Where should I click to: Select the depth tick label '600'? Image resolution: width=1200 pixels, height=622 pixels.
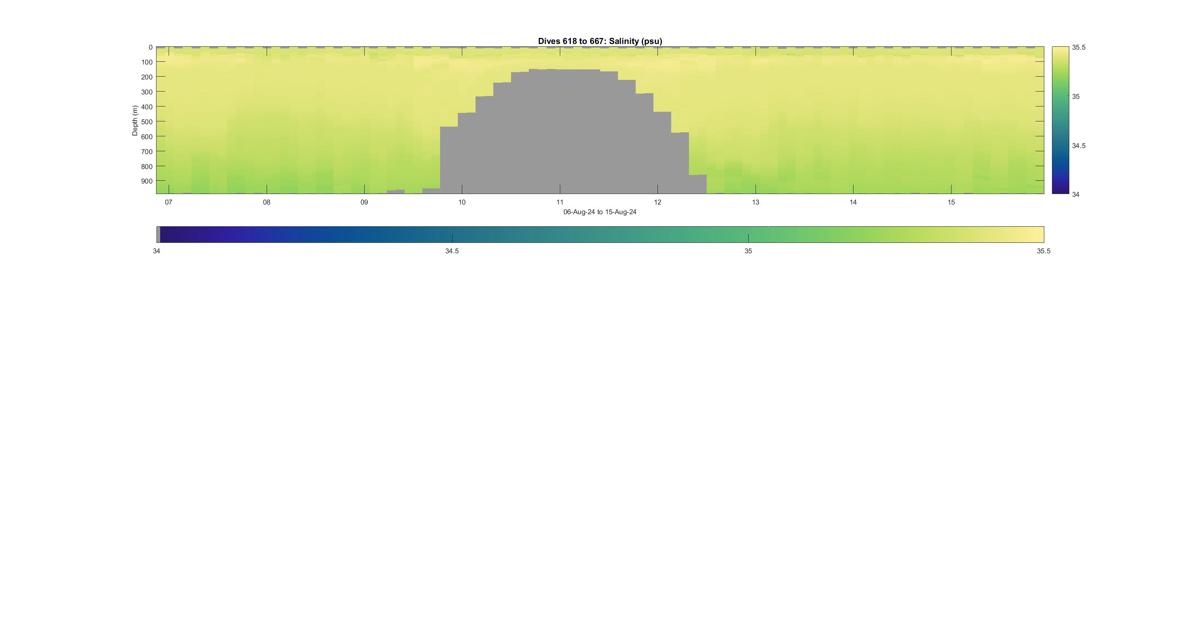click(146, 137)
